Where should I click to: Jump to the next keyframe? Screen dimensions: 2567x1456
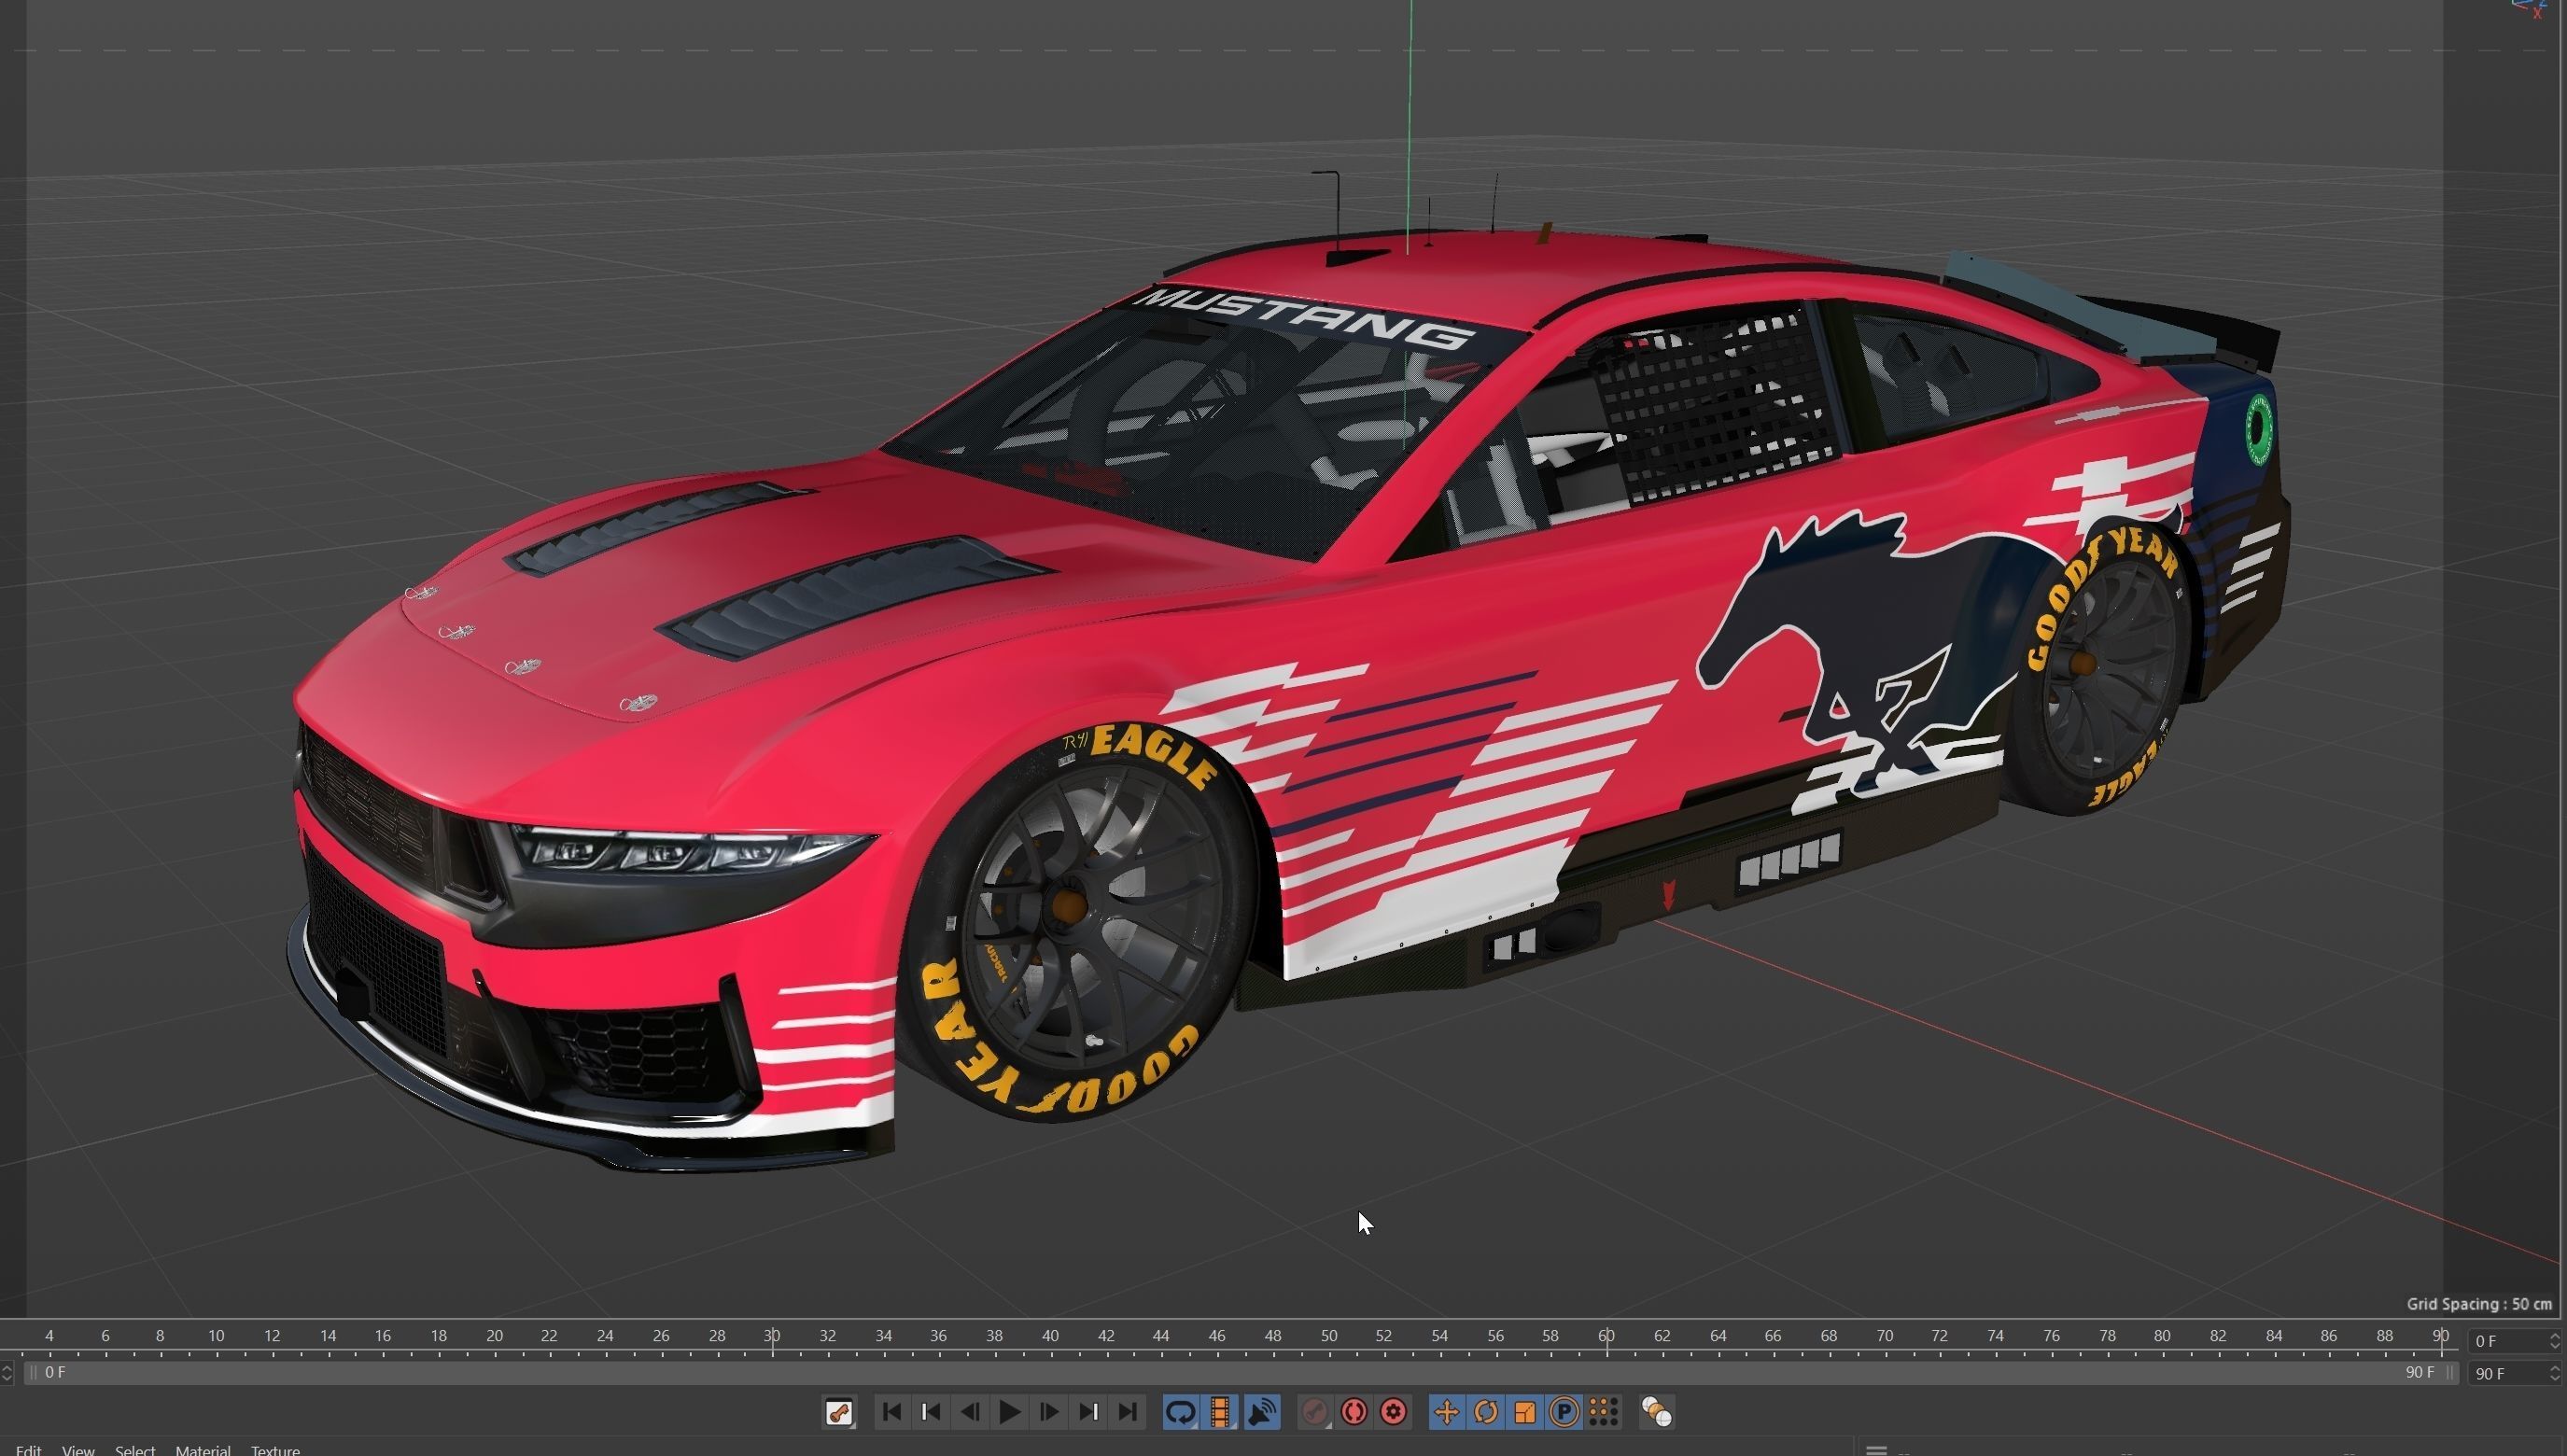[x=1088, y=1412]
